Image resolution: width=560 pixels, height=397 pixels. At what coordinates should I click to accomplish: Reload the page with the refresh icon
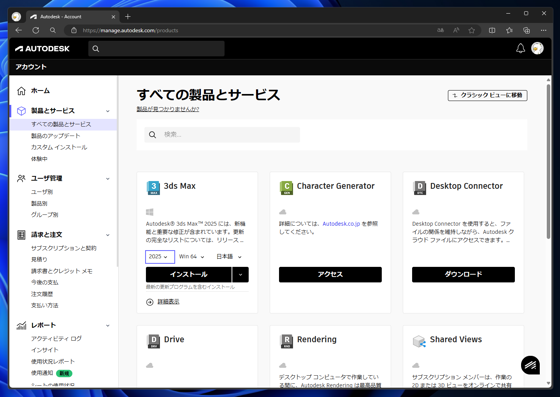(x=36, y=30)
